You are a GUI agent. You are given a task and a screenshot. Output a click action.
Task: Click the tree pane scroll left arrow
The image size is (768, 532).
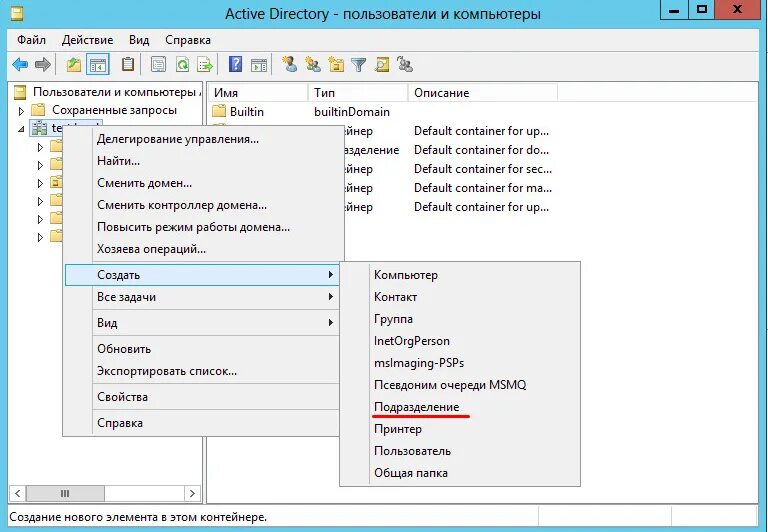coord(18,493)
